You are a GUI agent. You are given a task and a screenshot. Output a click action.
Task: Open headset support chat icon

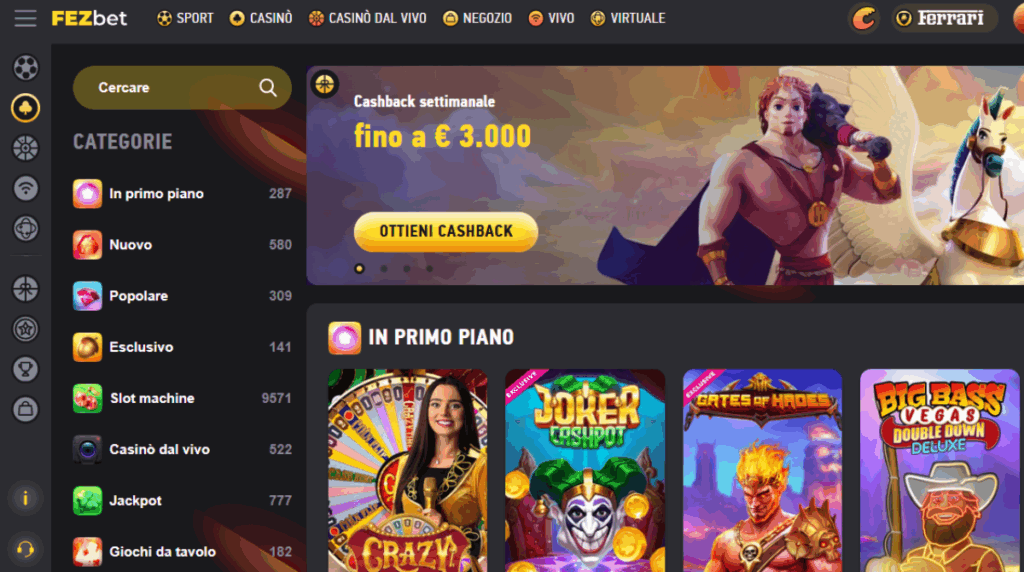pos(25,549)
